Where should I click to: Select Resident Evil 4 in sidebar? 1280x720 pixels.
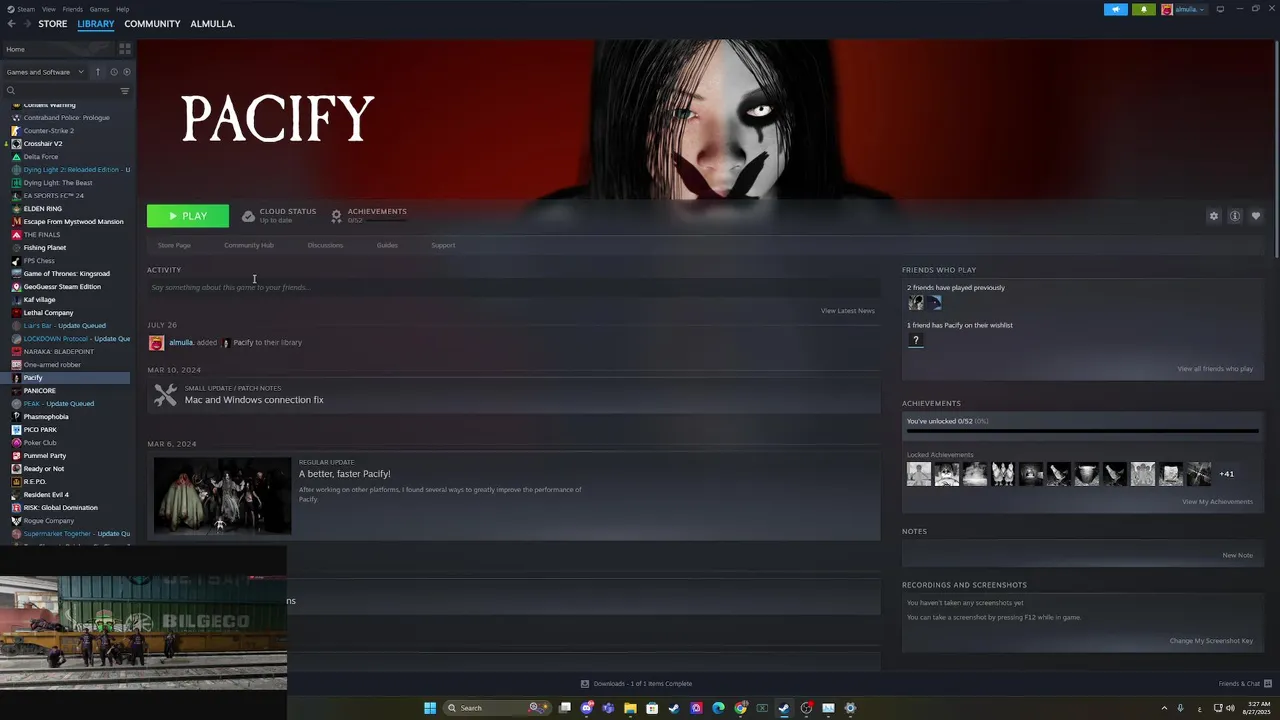46,495
